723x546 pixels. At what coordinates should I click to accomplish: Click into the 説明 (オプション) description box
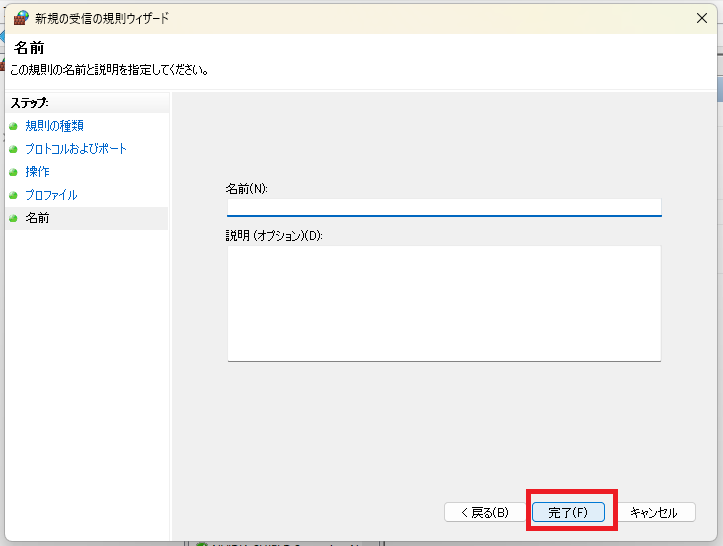444,303
